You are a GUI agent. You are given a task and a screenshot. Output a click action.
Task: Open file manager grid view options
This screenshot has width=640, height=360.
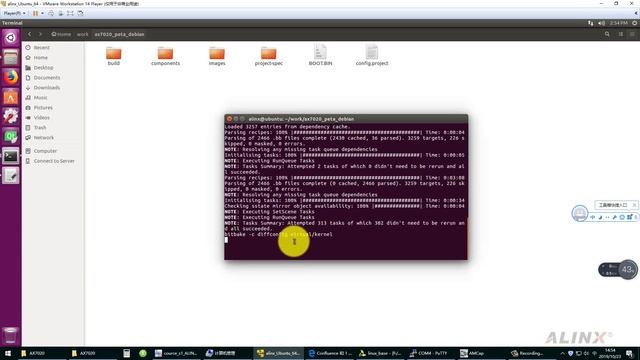(x=632, y=34)
